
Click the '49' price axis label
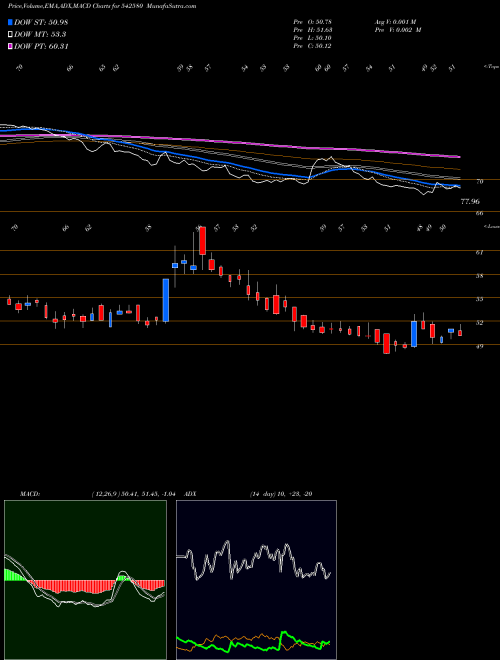pyautogui.click(x=480, y=346)
